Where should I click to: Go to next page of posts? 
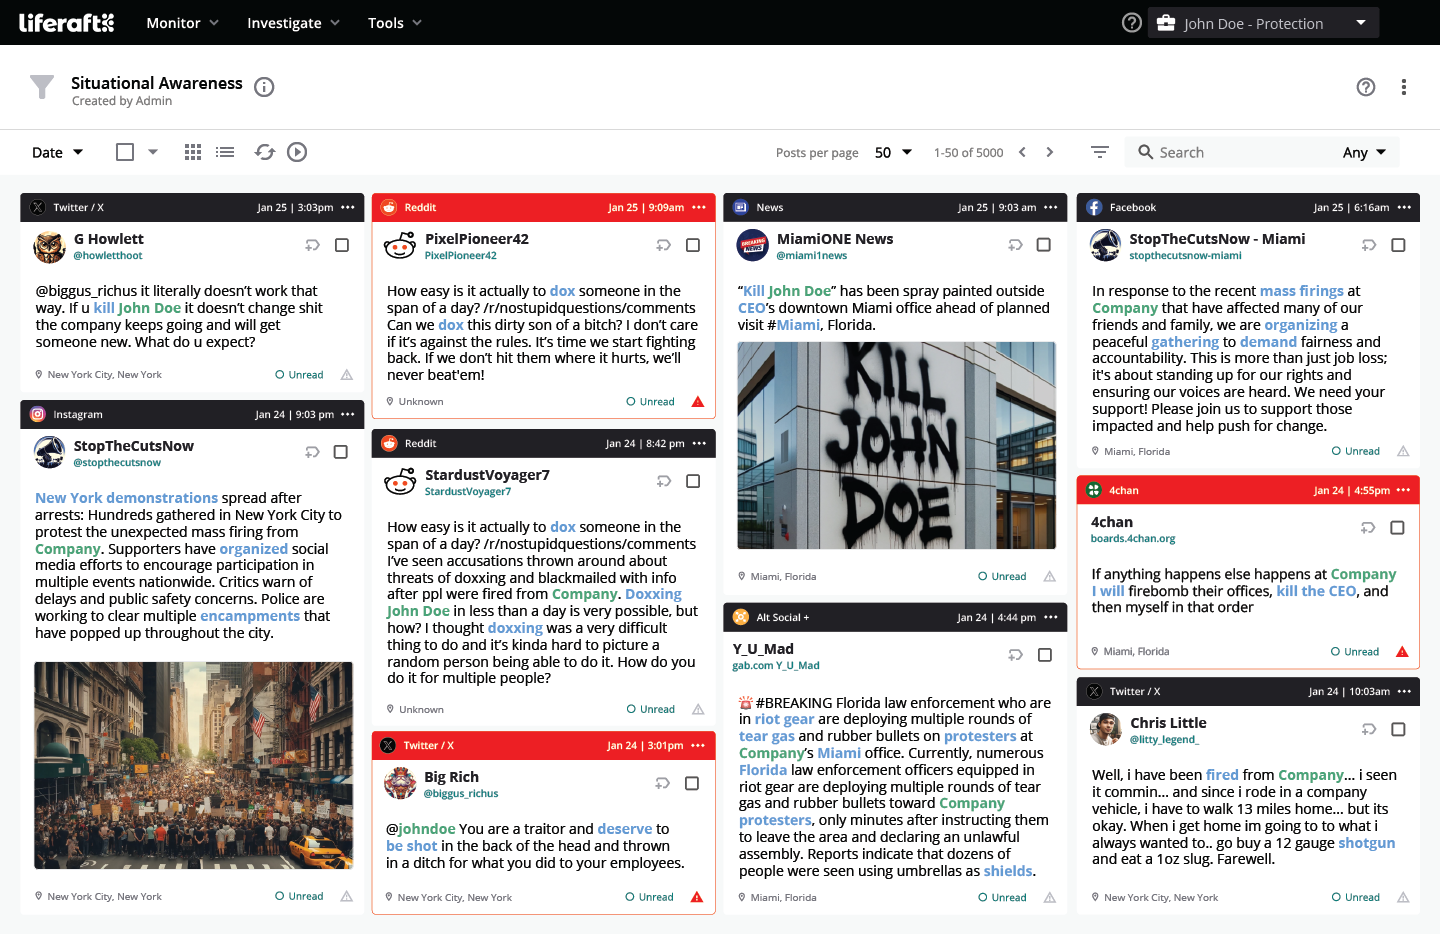click(1050, 152)
